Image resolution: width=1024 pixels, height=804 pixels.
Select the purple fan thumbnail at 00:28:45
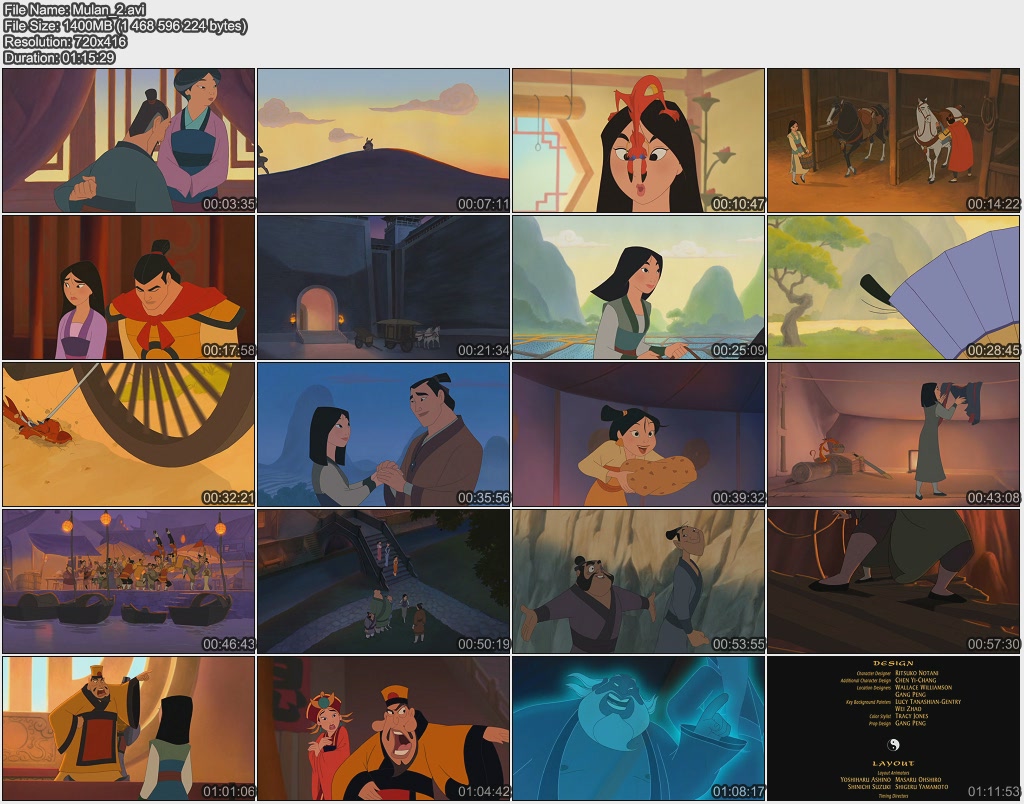click(x=894, y=287)
